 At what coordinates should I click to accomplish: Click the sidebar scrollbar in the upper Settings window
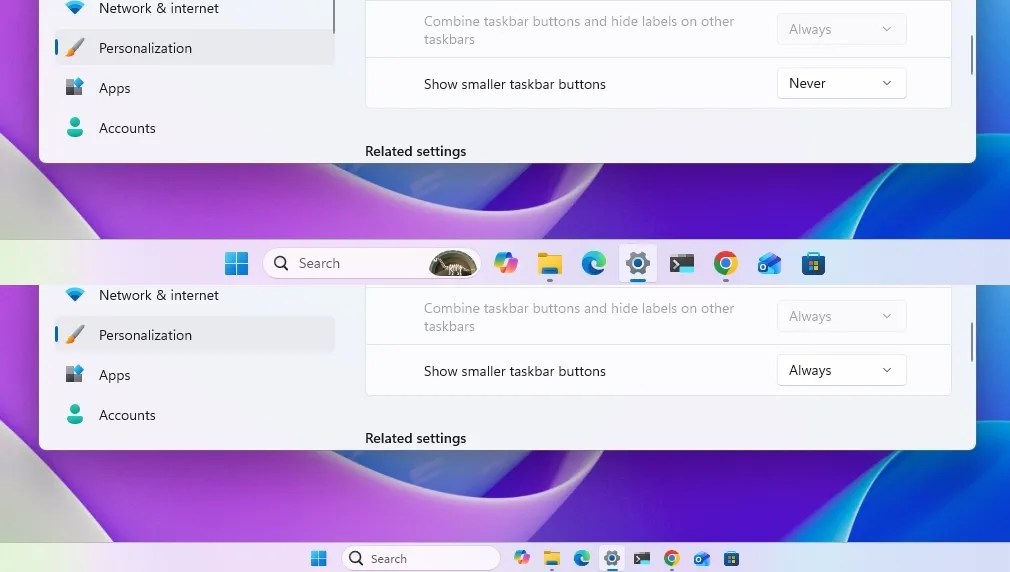tap(334, 16)
